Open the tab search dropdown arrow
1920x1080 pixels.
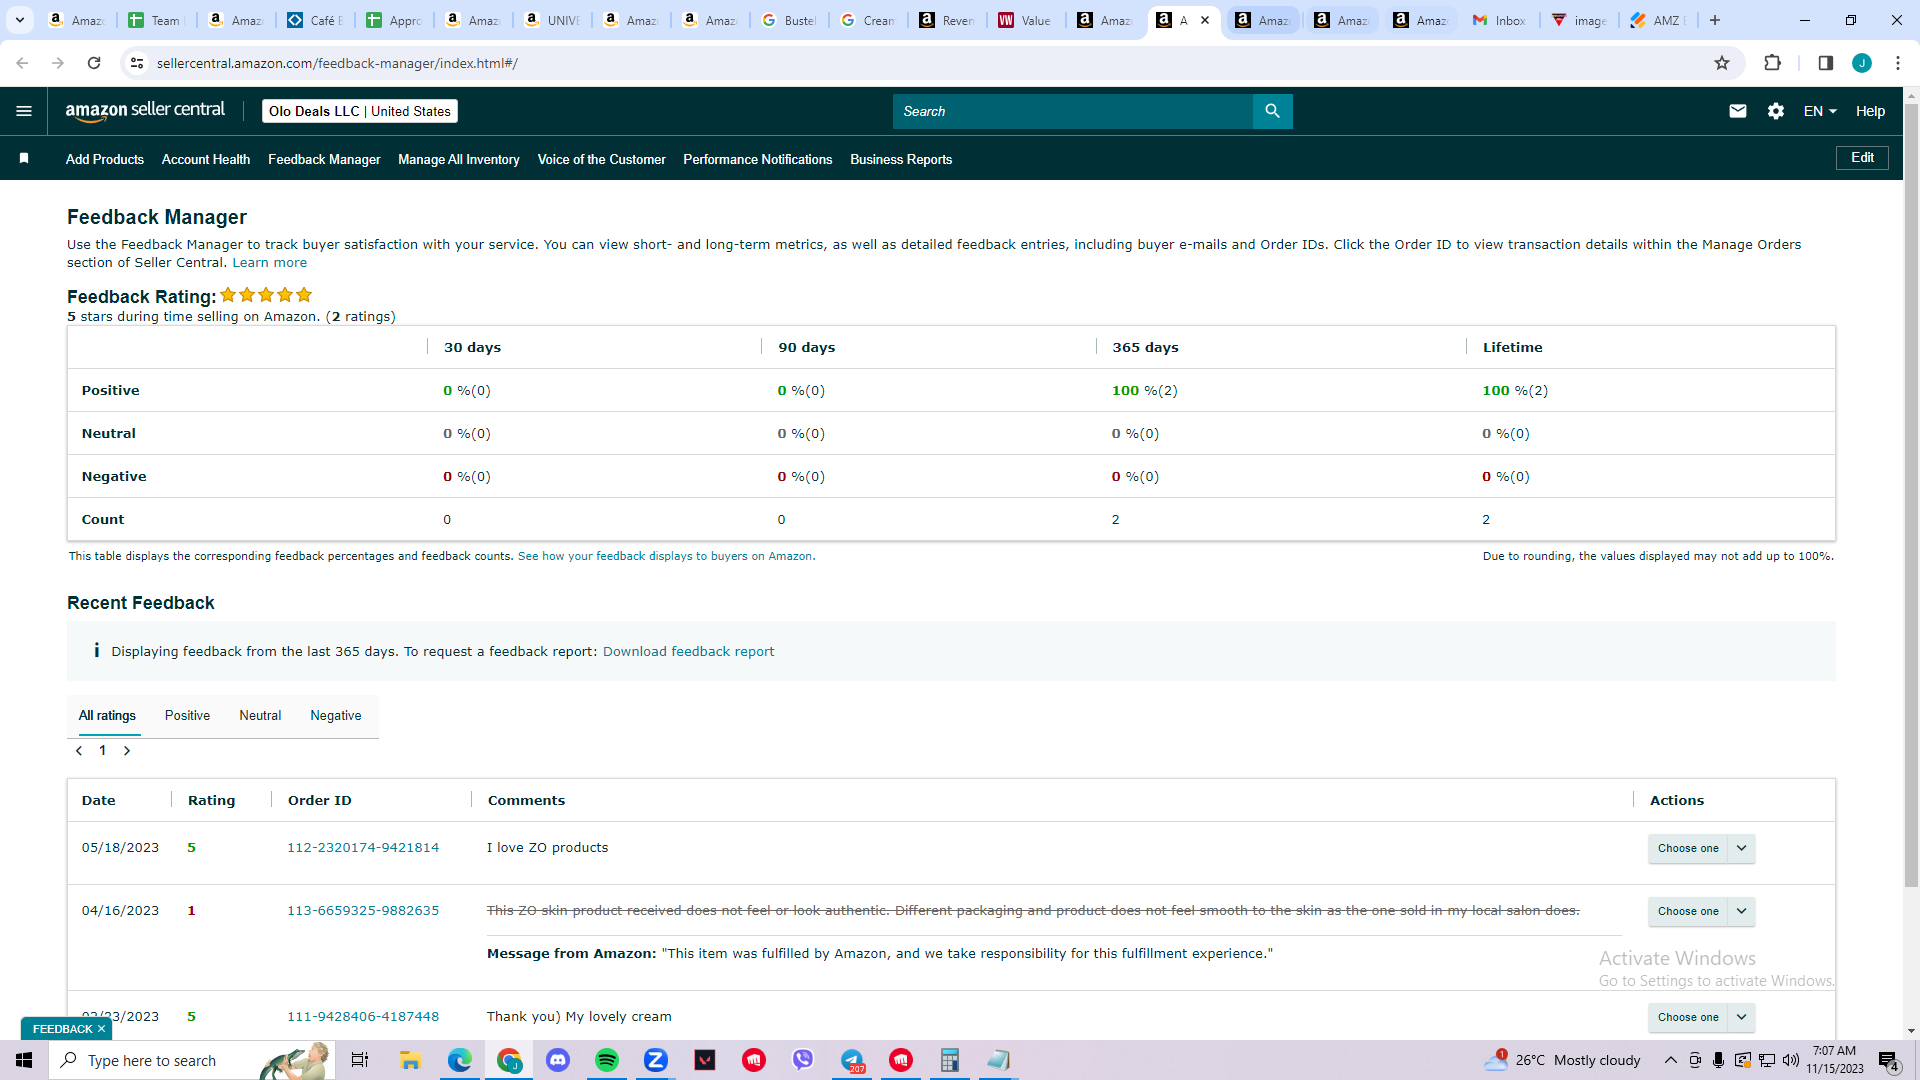pyautogui.click(x=19, y=20)
